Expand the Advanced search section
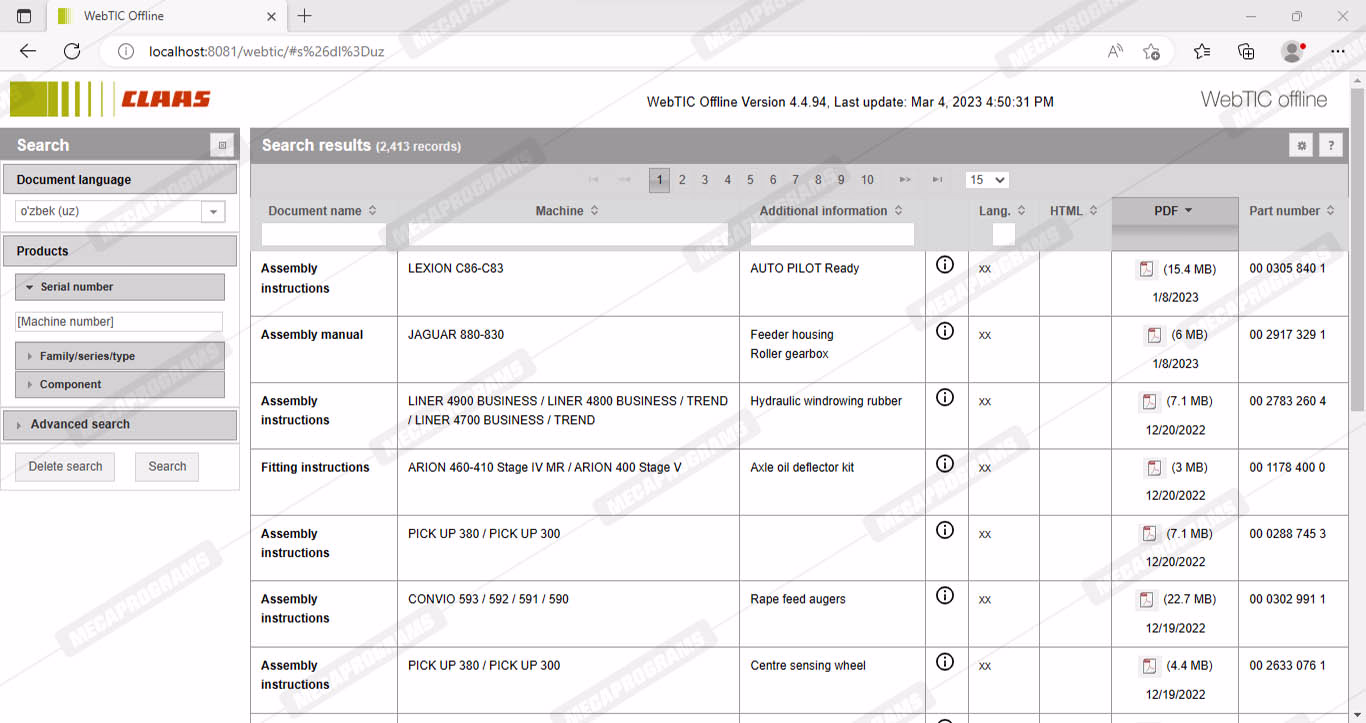 pyautogui.click(x=119, y=424)
